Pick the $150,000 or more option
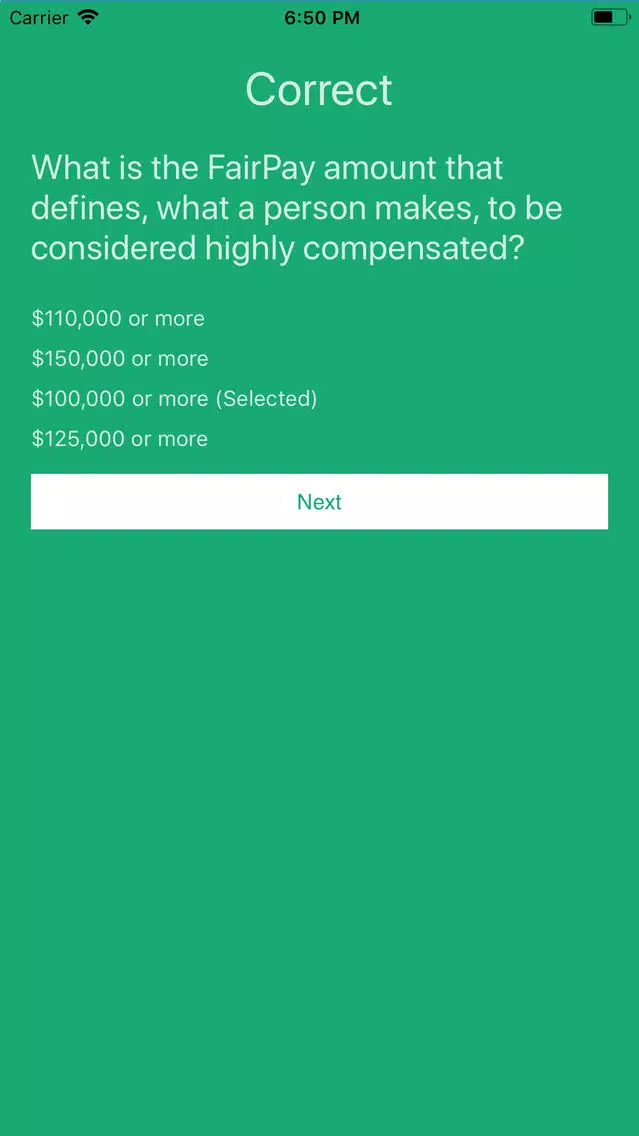This screenshot has height=1136, width=639. click(120, 359)
